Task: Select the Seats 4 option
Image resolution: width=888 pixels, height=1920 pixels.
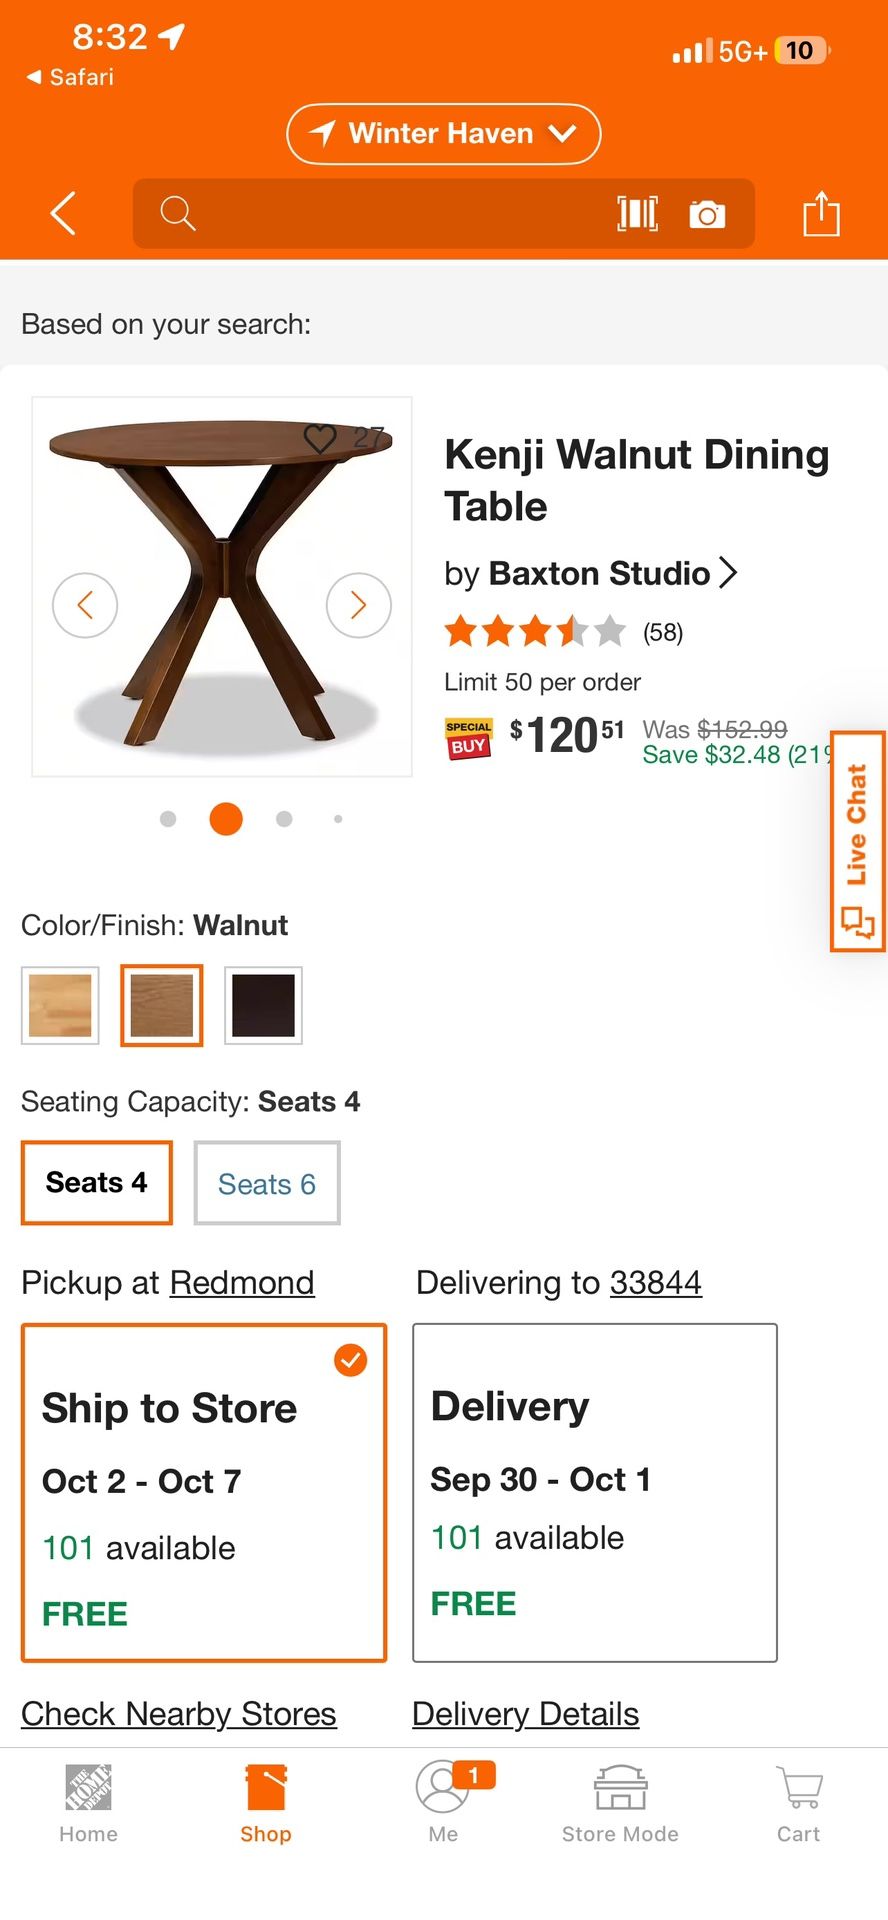Action: click(97, 1183)
